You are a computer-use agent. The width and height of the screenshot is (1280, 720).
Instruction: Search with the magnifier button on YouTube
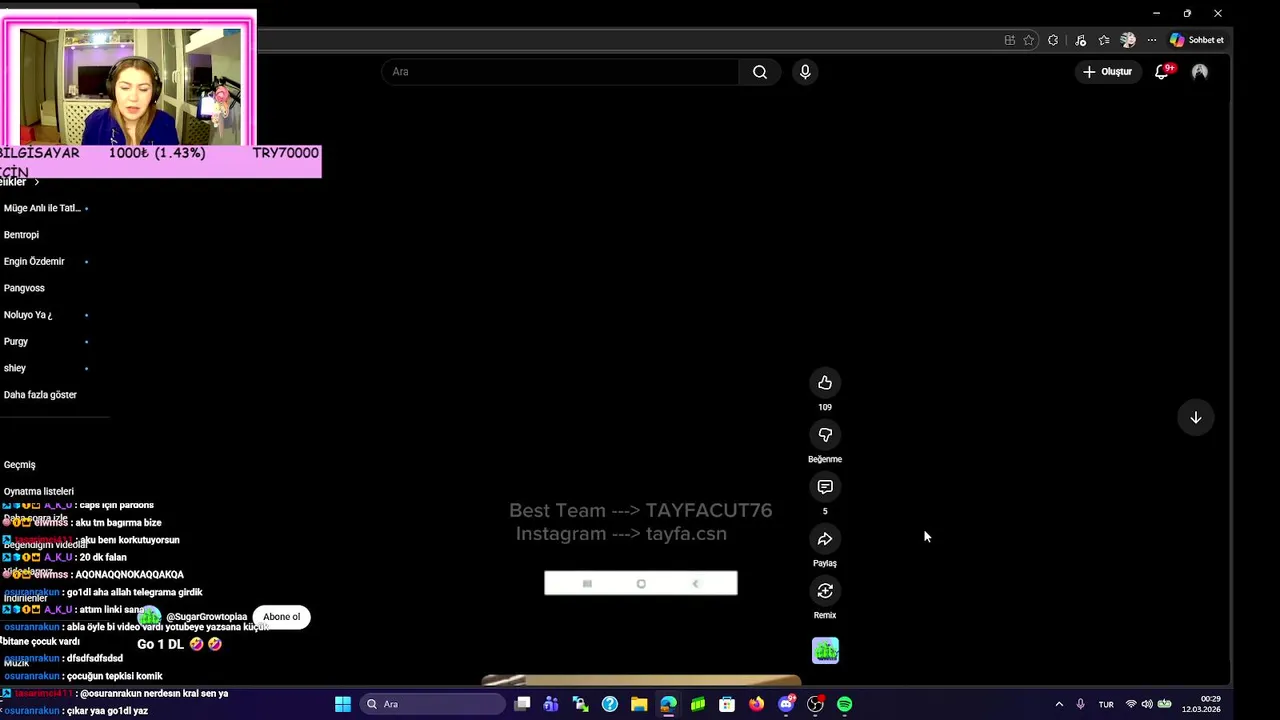[760, 72]
